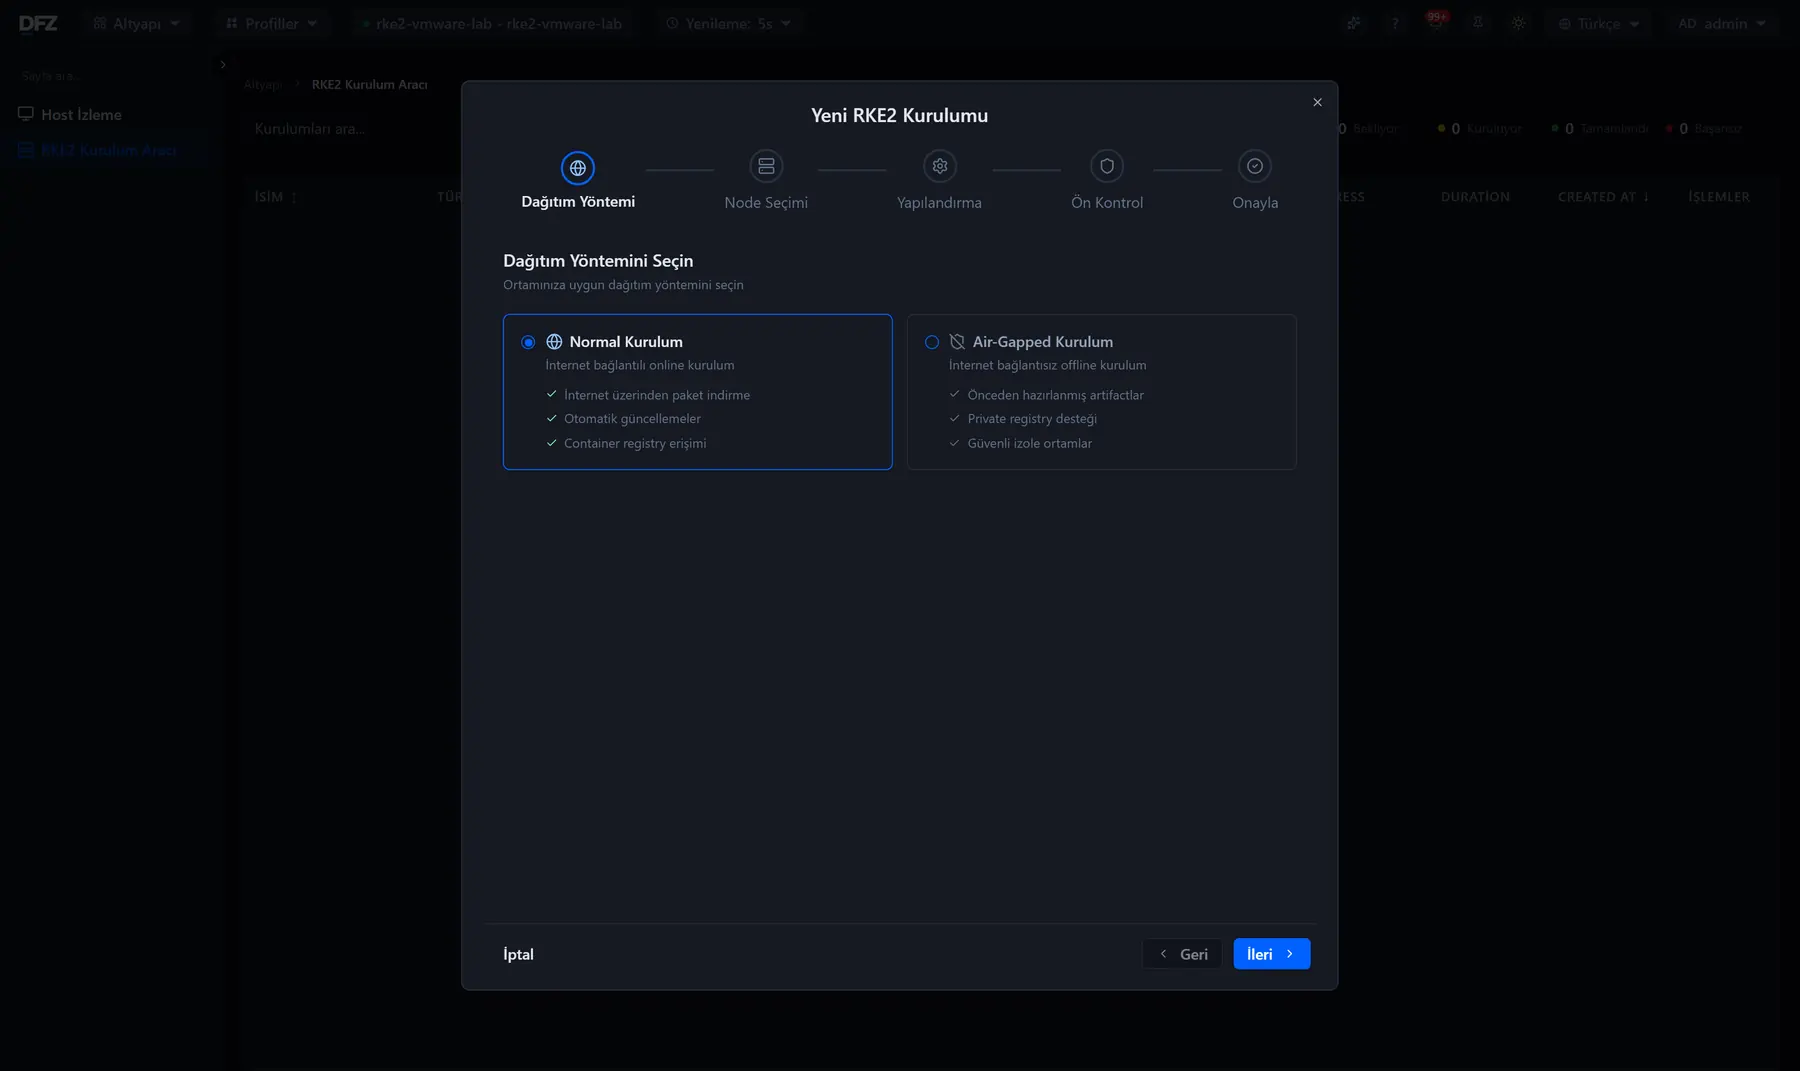Viewport: 1800px width, 1071px height.
Task: Sort by the İSİM column arrows
Action: click(x=294, y=197)
